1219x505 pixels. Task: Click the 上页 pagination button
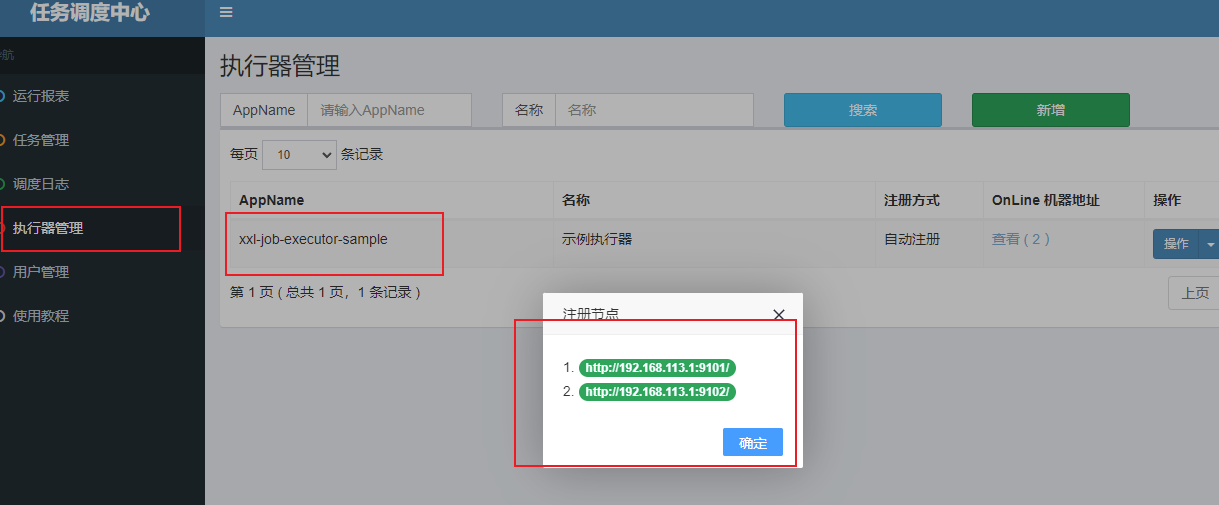1194,293
